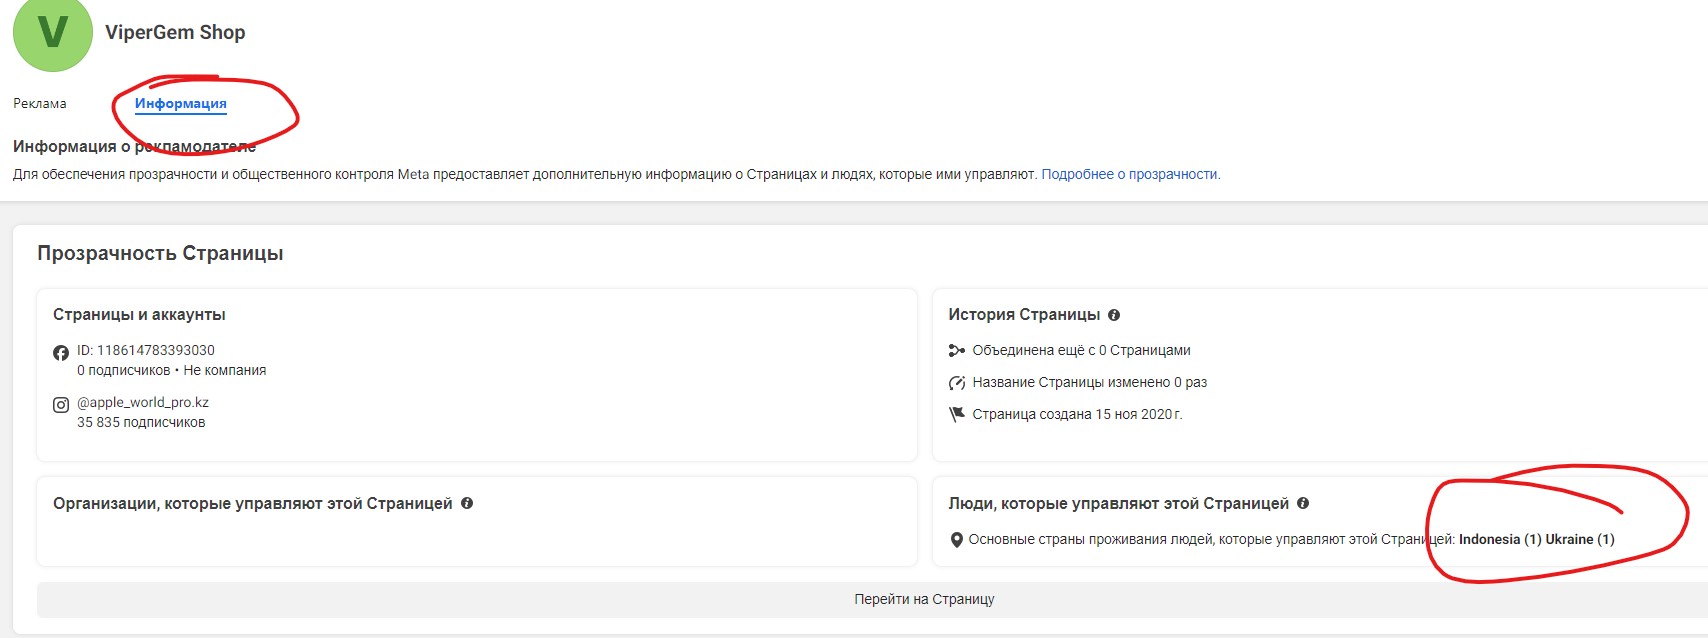Viewport: 1708px width, 638px height.
Task: Click the 35 835 подписчиков count
Action: [x=141, y=423]
